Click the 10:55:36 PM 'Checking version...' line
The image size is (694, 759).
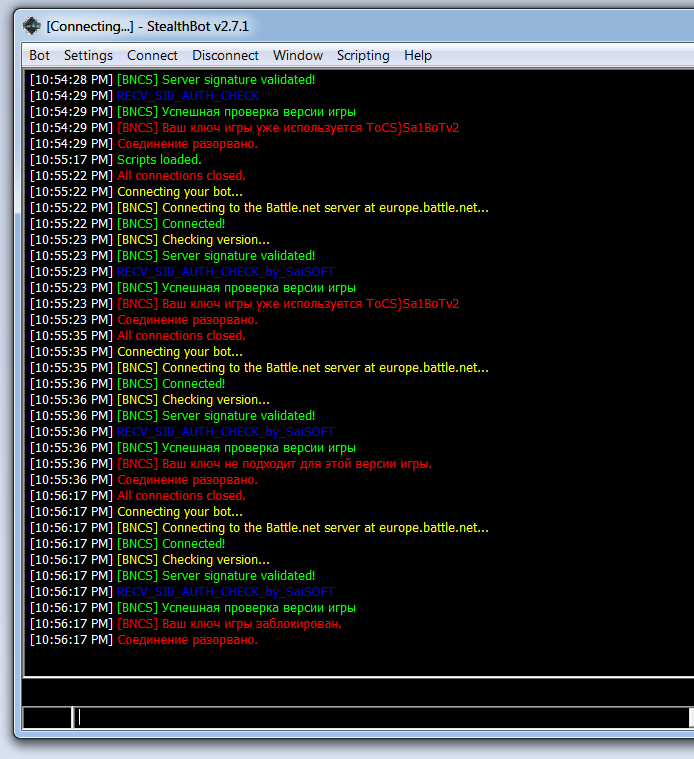click(x=150, y=400)
